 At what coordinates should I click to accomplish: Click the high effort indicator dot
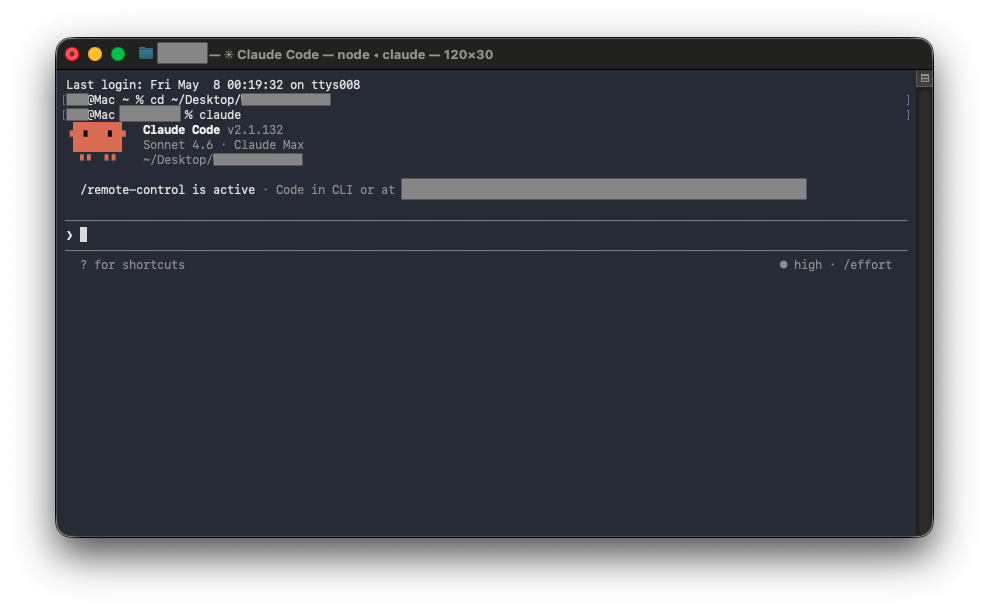783,265
